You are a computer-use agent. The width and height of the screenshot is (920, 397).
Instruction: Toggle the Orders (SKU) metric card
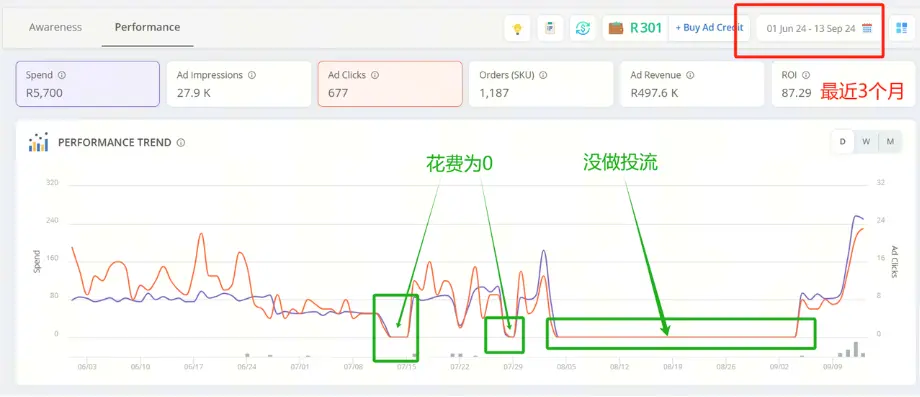[541, 84]
